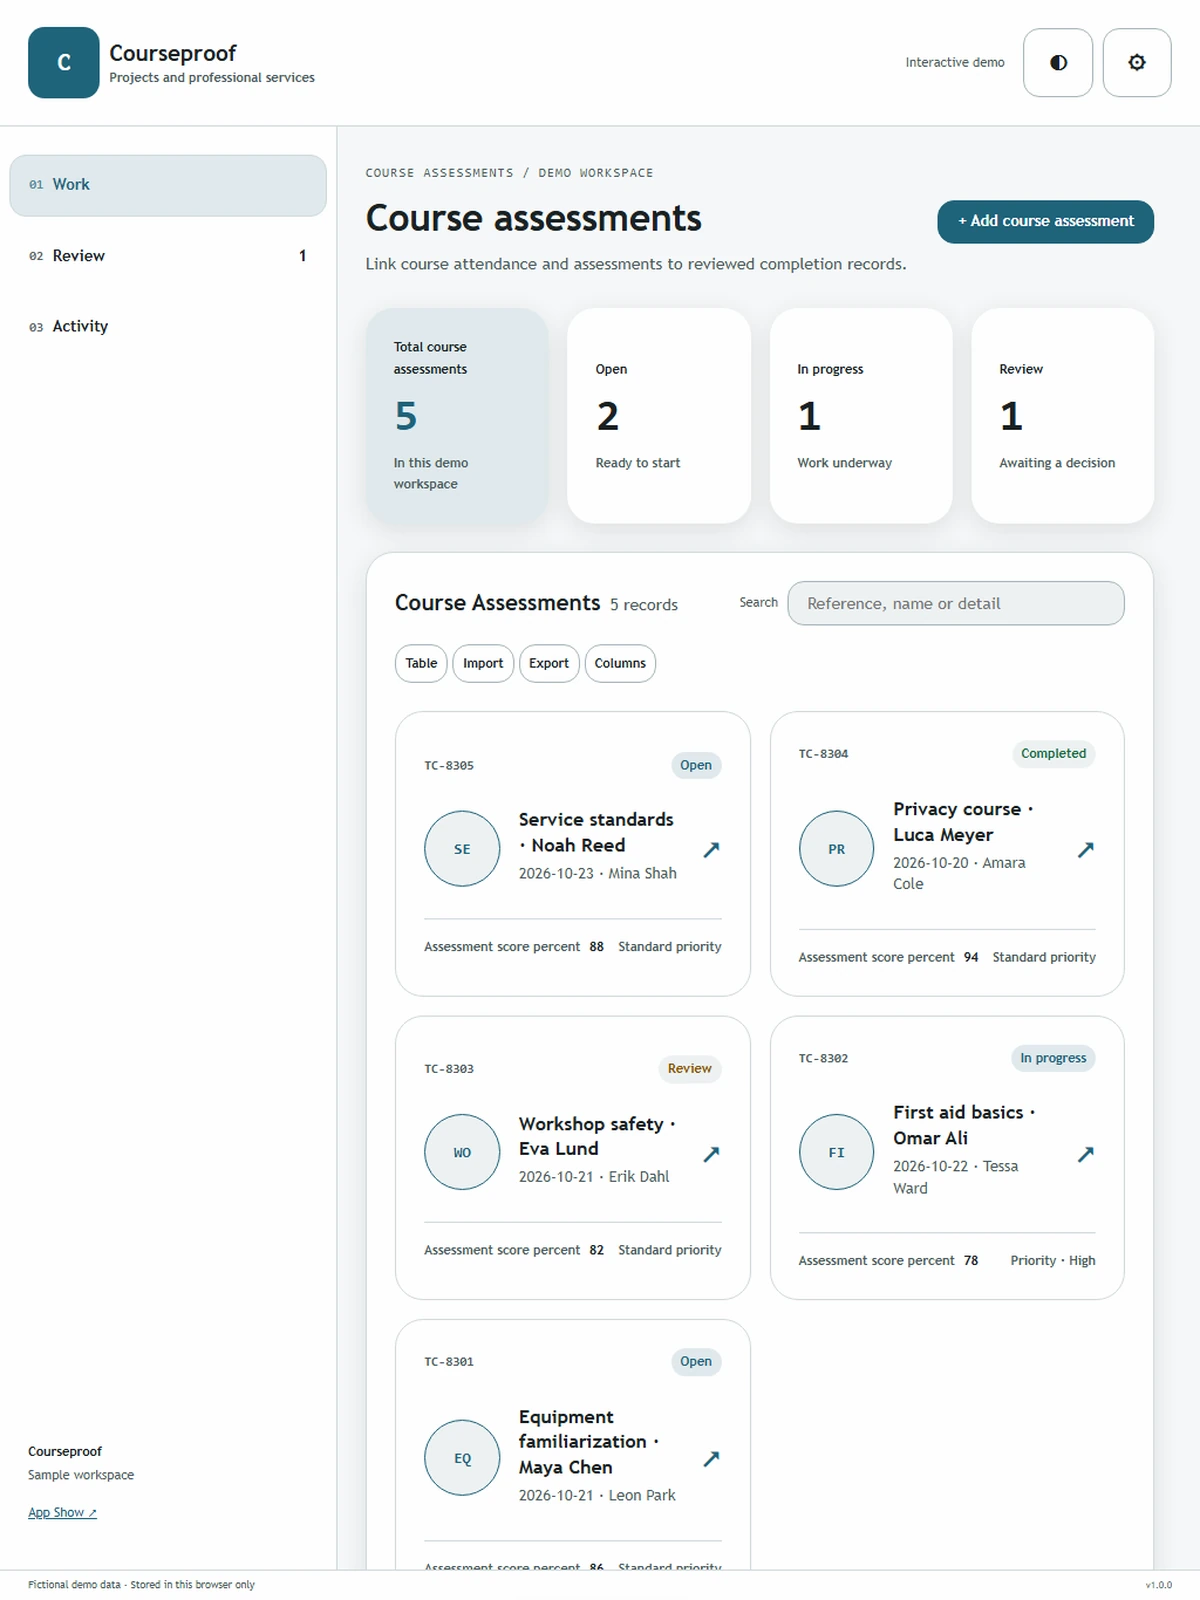Image resolution: width=1200 pixels, height=1600 pixels.
Task: Open the arrow icon for Service standards
Action: point(711,849)
